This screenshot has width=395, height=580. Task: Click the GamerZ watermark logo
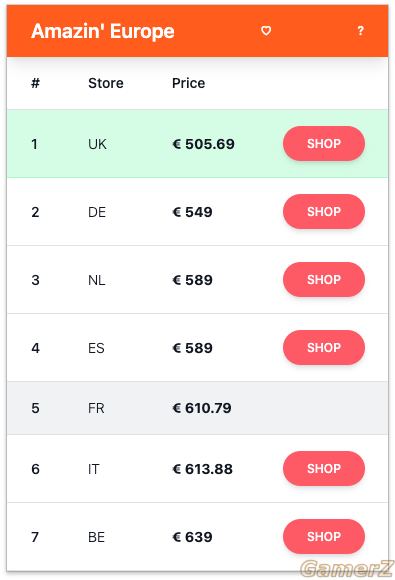coord(347,568)
